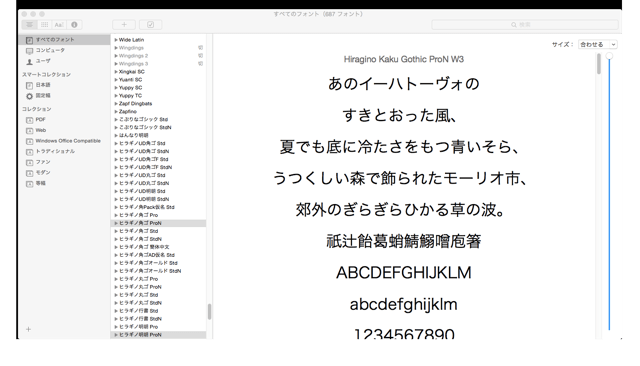Expand the ヒラギノ角ゴ Pro triangle
The height and width of the screenshot is (366, 640).
point(116,215)
